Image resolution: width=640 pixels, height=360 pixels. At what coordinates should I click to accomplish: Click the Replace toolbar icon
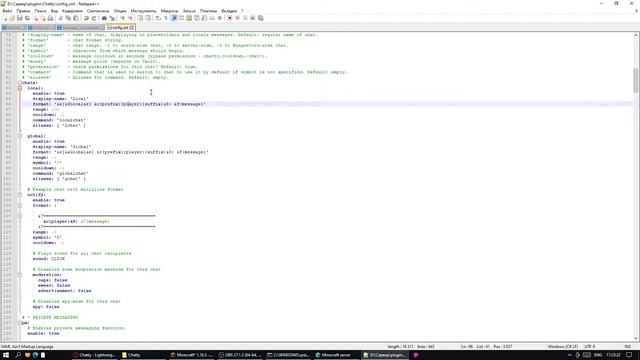tap(112, 18)
